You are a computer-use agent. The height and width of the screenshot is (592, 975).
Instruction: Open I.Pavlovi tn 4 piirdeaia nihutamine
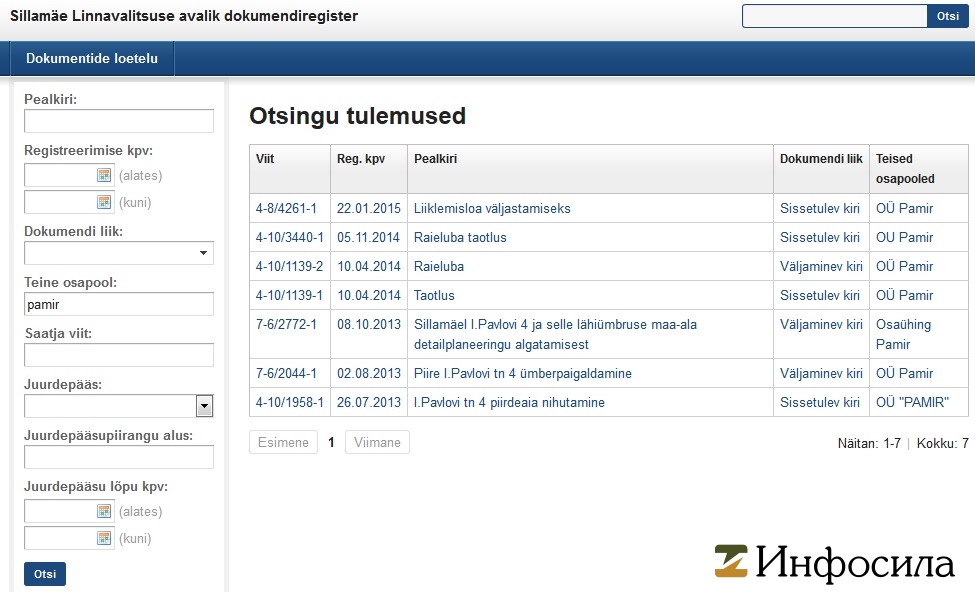click(509, 402)
